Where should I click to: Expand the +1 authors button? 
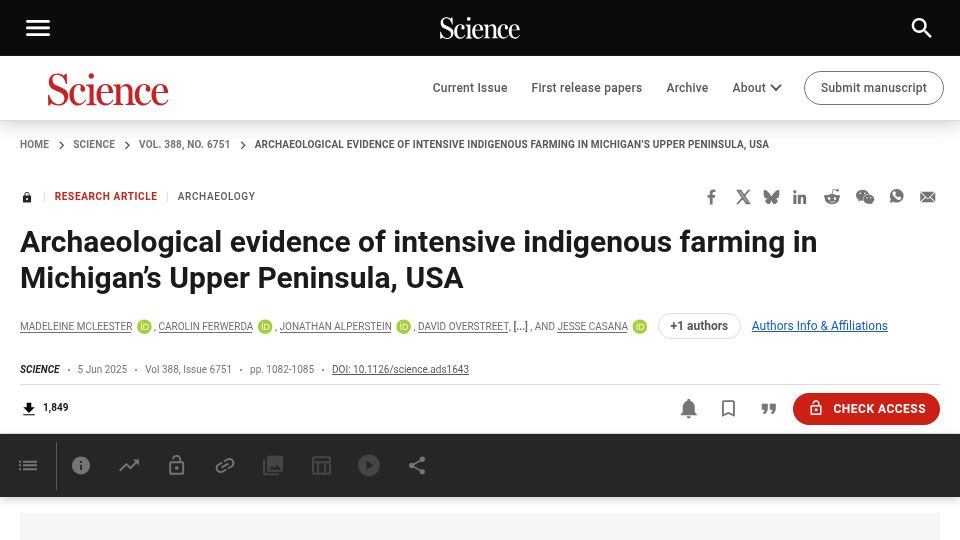(699, 326)
